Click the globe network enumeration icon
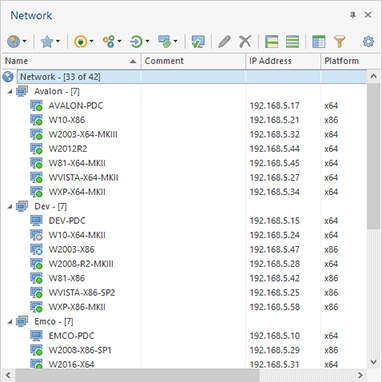 [14, 42]
